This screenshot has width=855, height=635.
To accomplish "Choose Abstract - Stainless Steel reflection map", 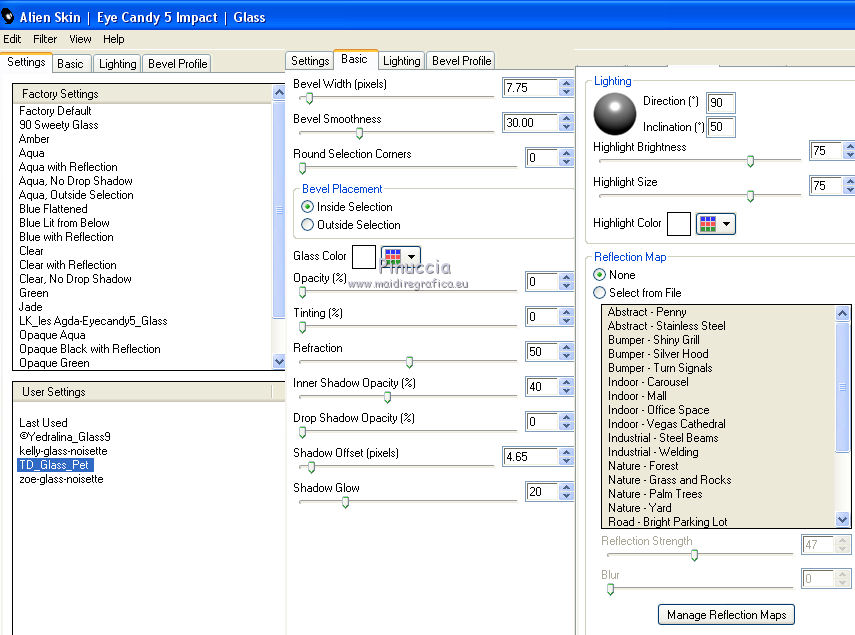I will (666, 326).
